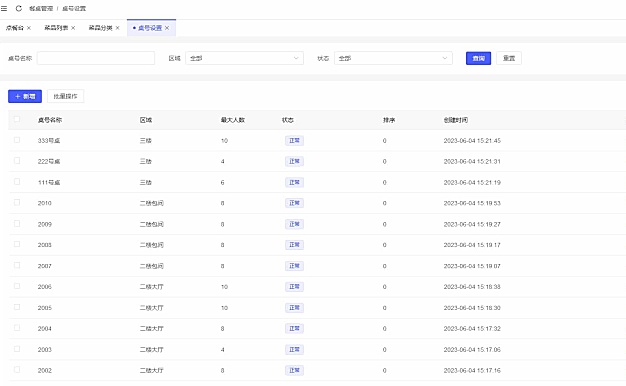Open the 区域 dropdown
The width and height of the screenshot is (626, 386).
(244, 58)
